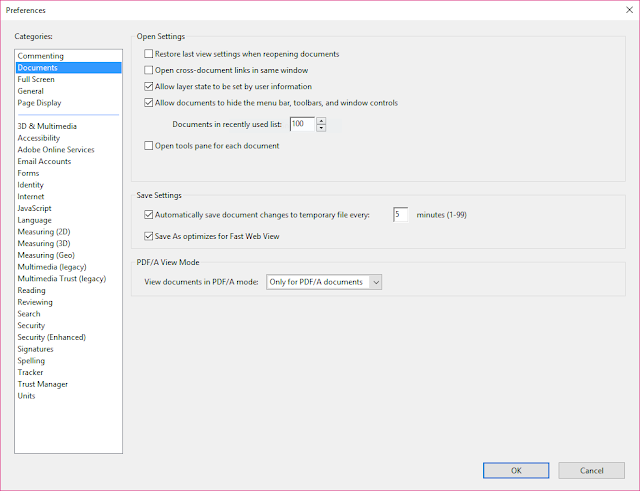
Task: Close the Preferences dialog
Action: pyautogui.click(x=629, y=10)
